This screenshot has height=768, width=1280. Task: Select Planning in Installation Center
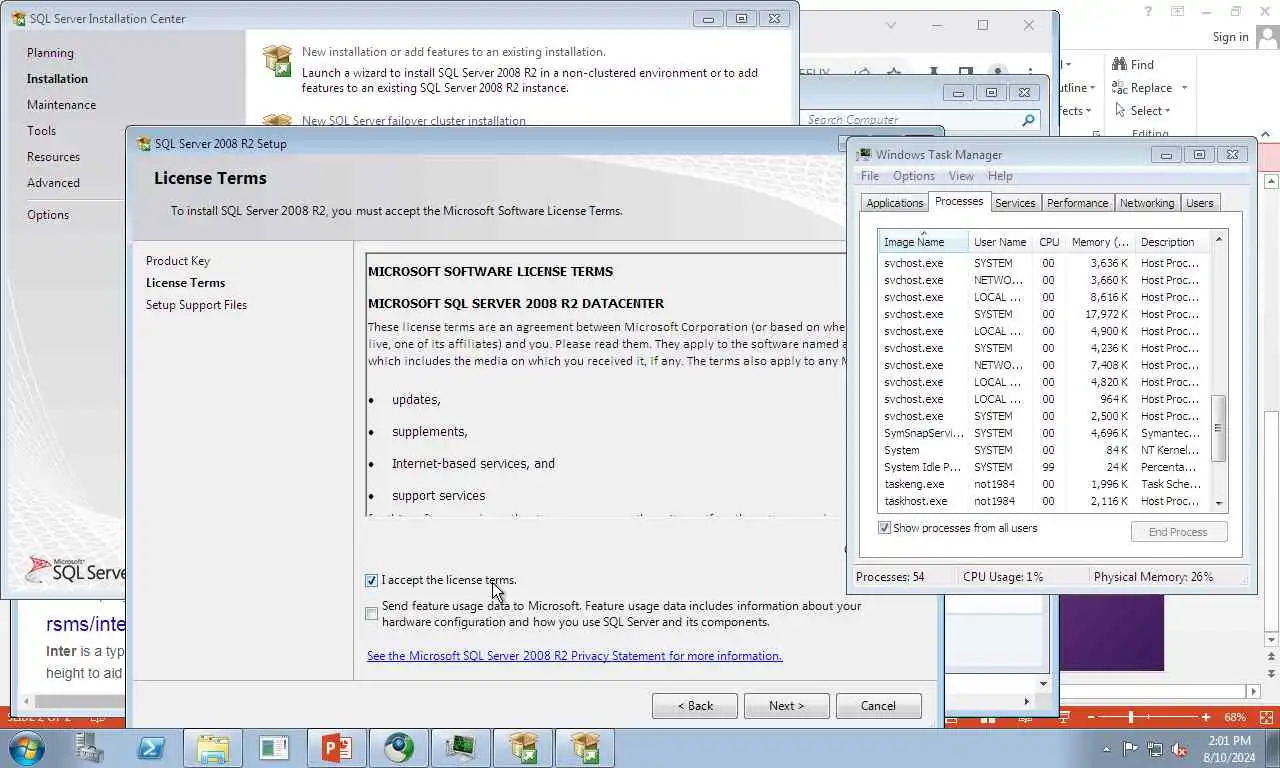pos(50,53)
